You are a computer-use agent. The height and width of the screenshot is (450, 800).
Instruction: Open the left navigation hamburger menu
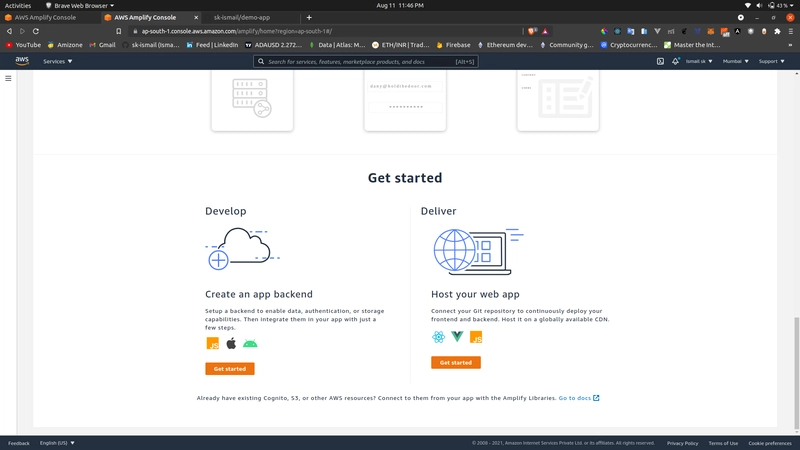[x=9, y=78]
